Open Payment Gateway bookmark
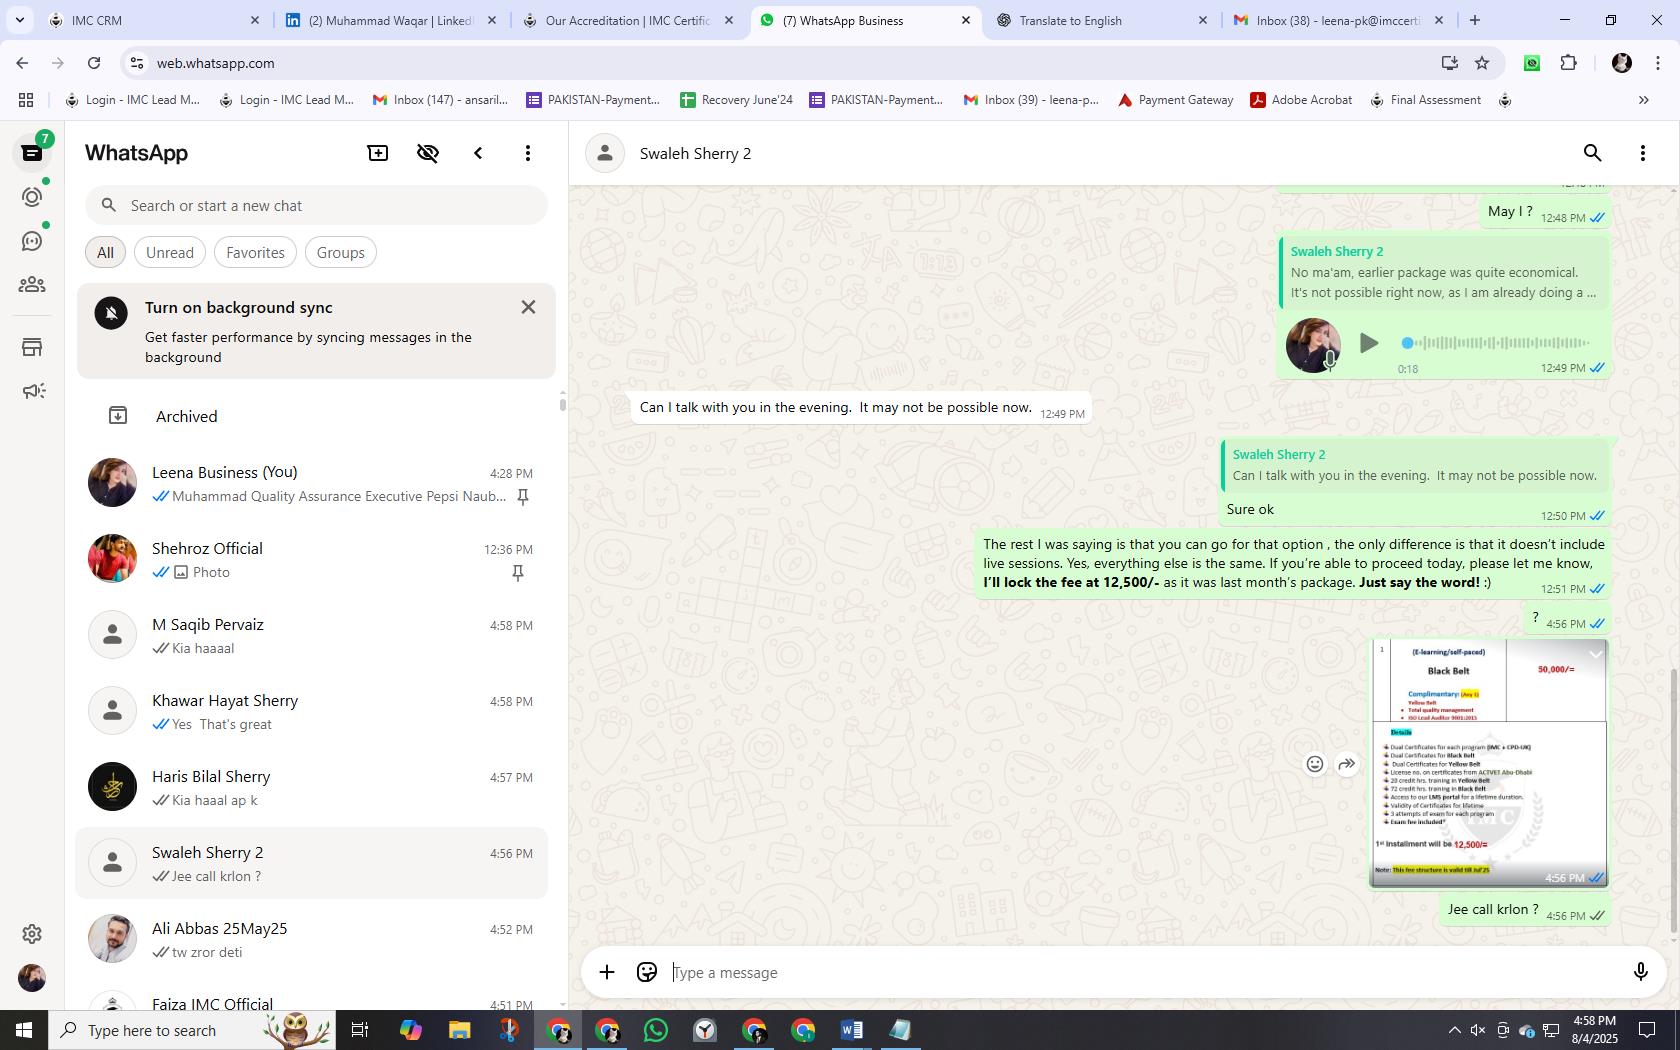Viewport: 1680px width, 1050px height. tap(1175, 100)
